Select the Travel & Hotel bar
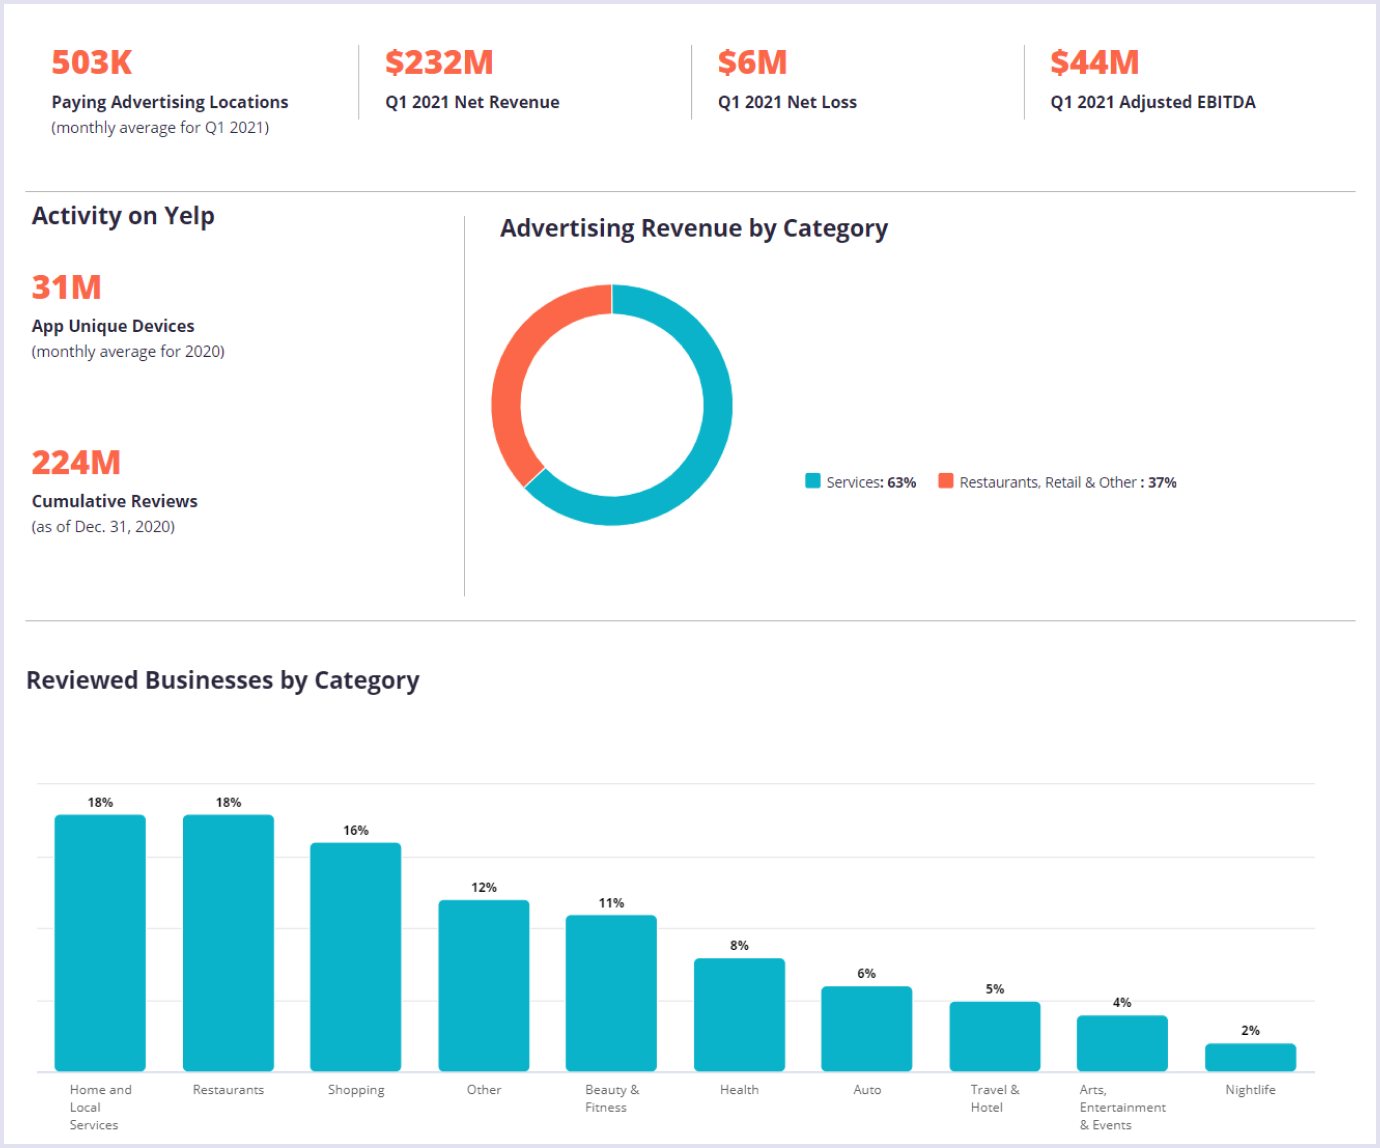The image size is (1380, 1148). pyautogui.click(x=995, y=1036)
